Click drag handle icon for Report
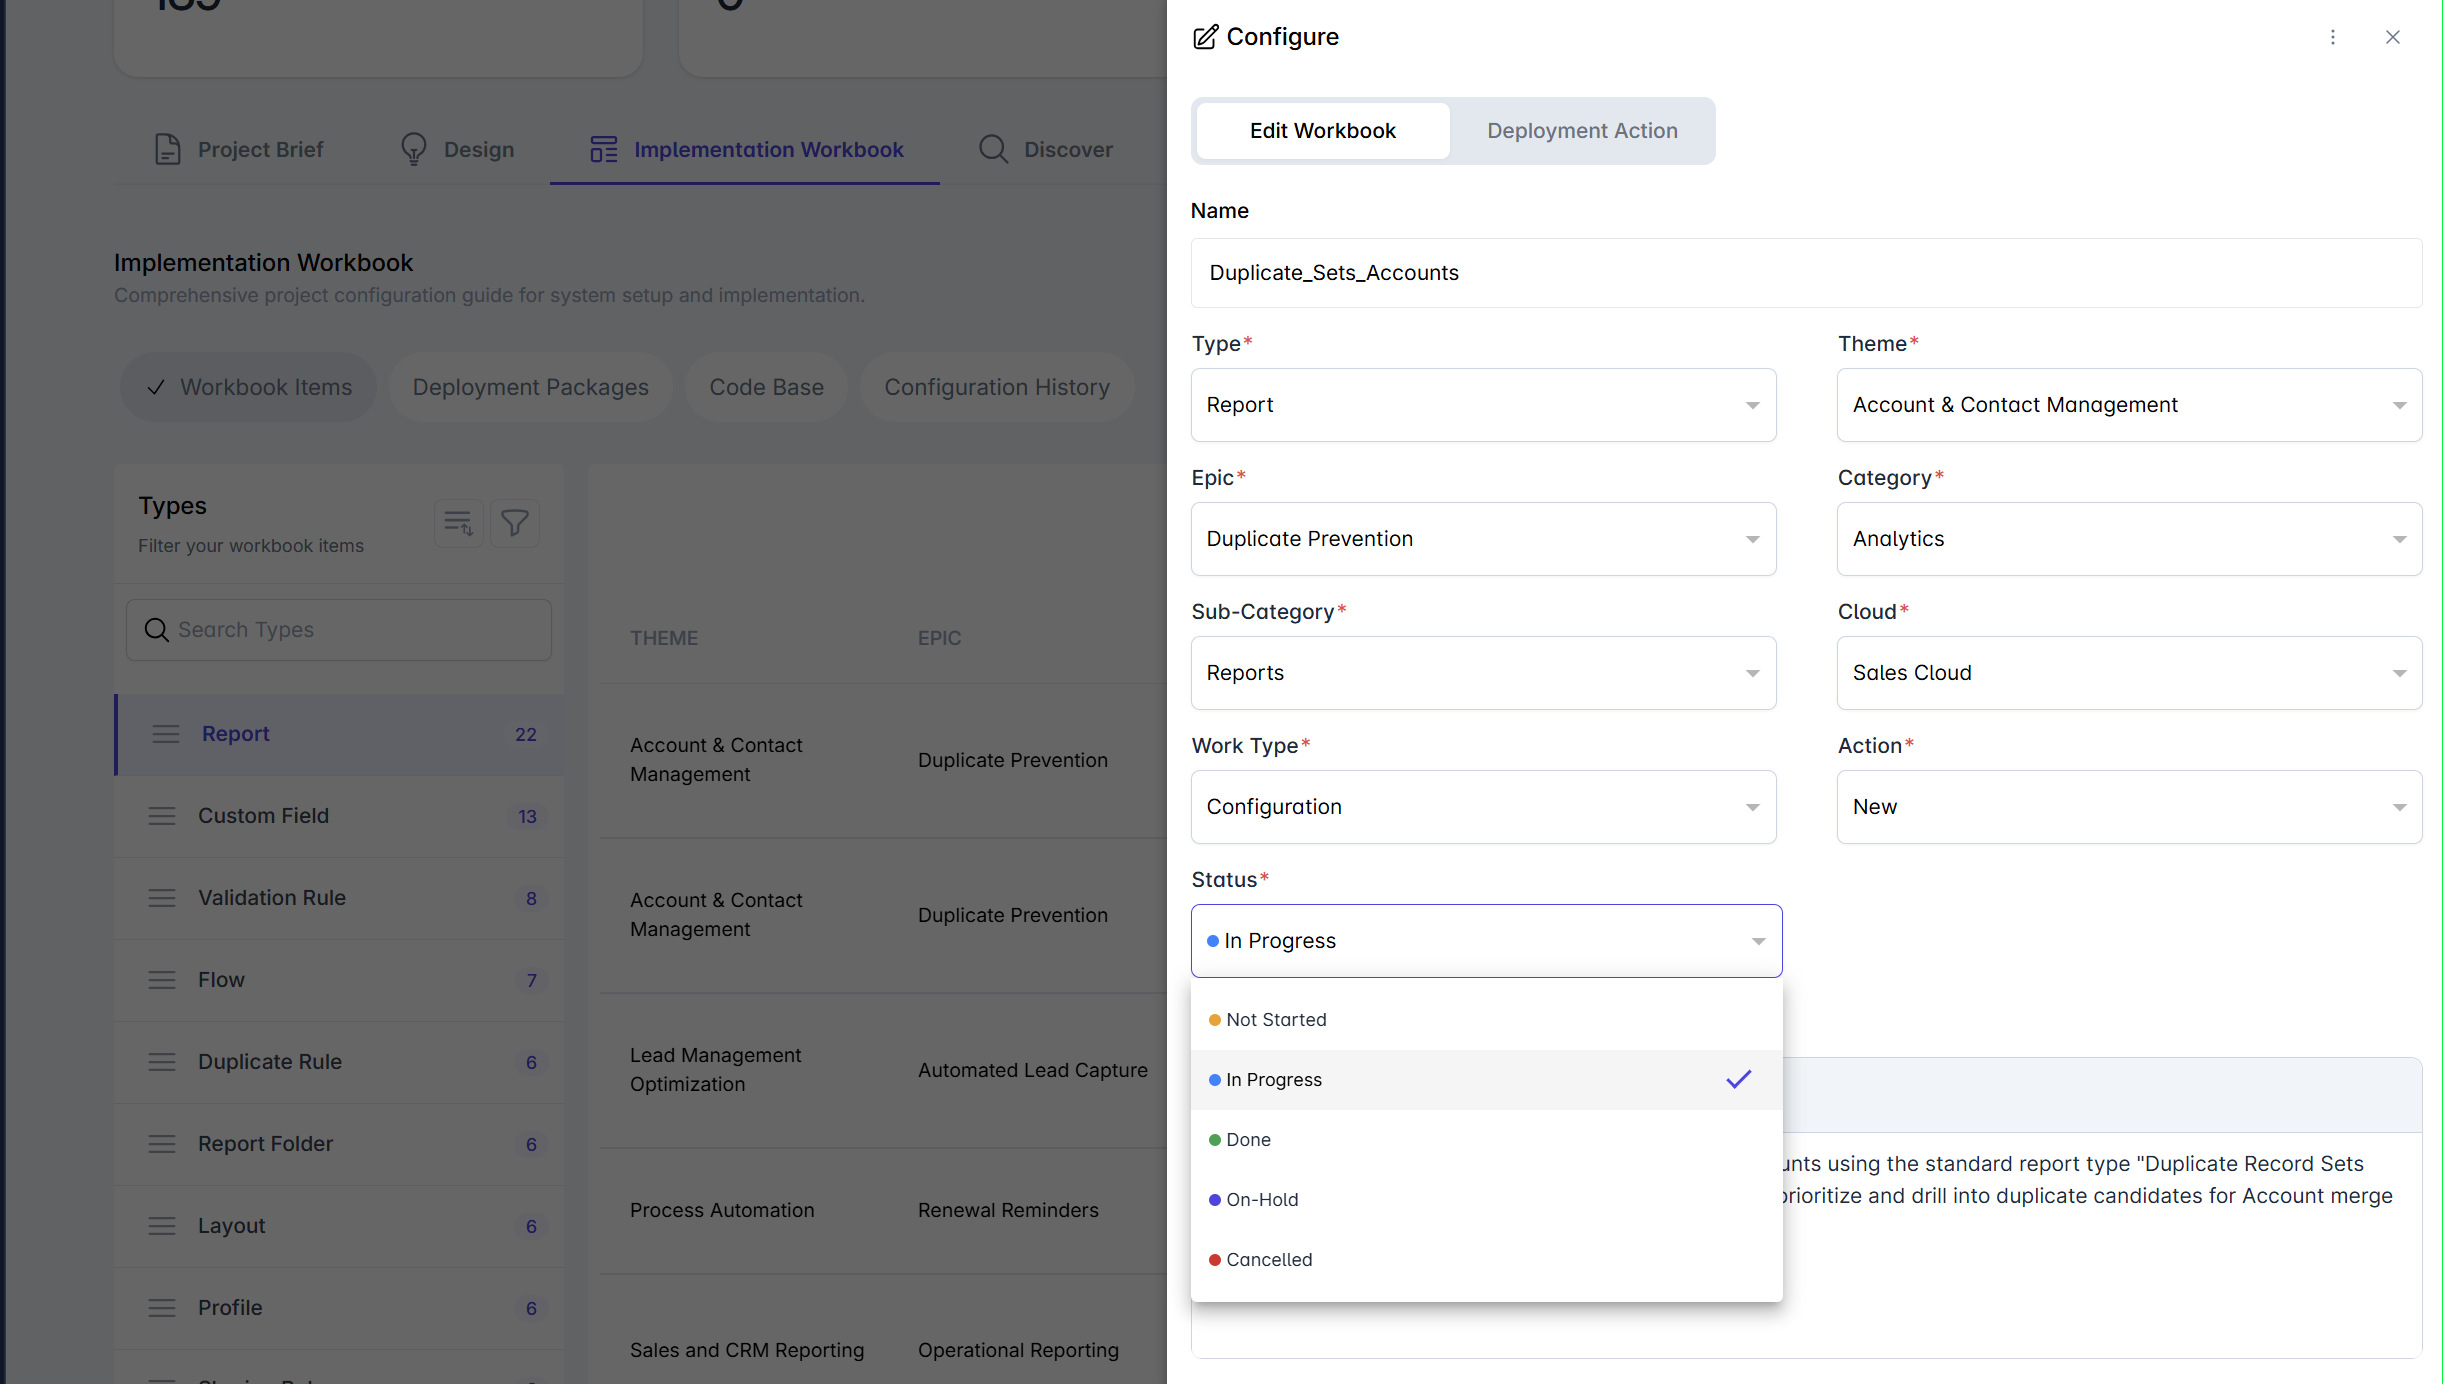This screenshot has width=2443, height=1384. (x=166, y=734)
